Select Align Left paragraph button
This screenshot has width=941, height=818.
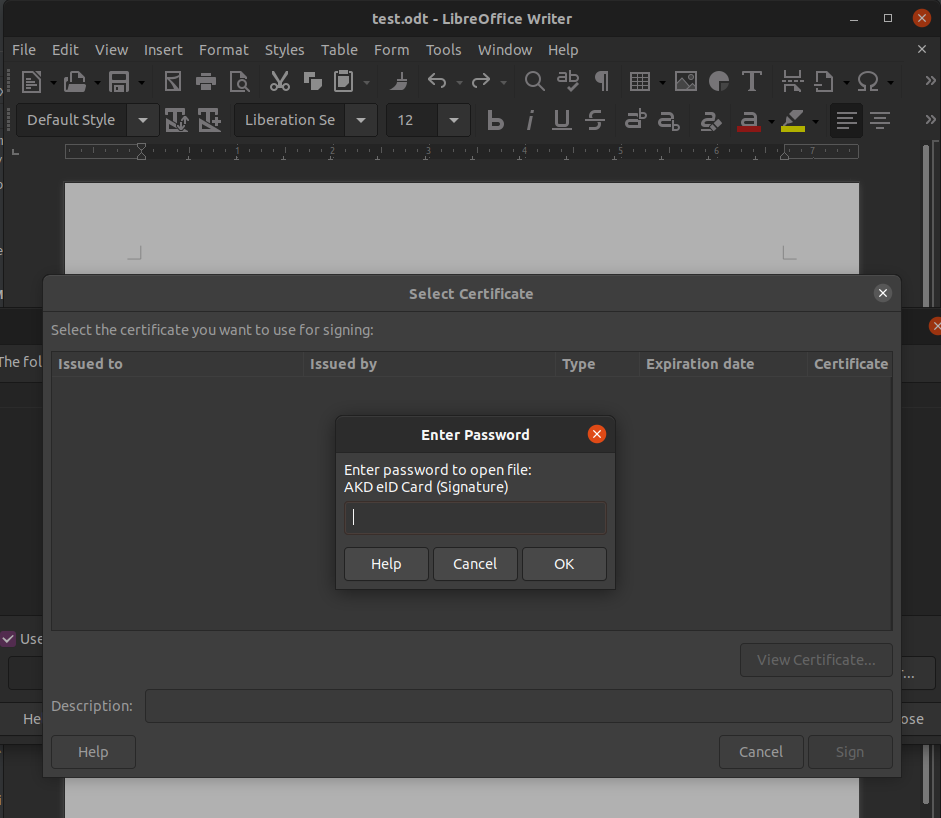point(846,121)
